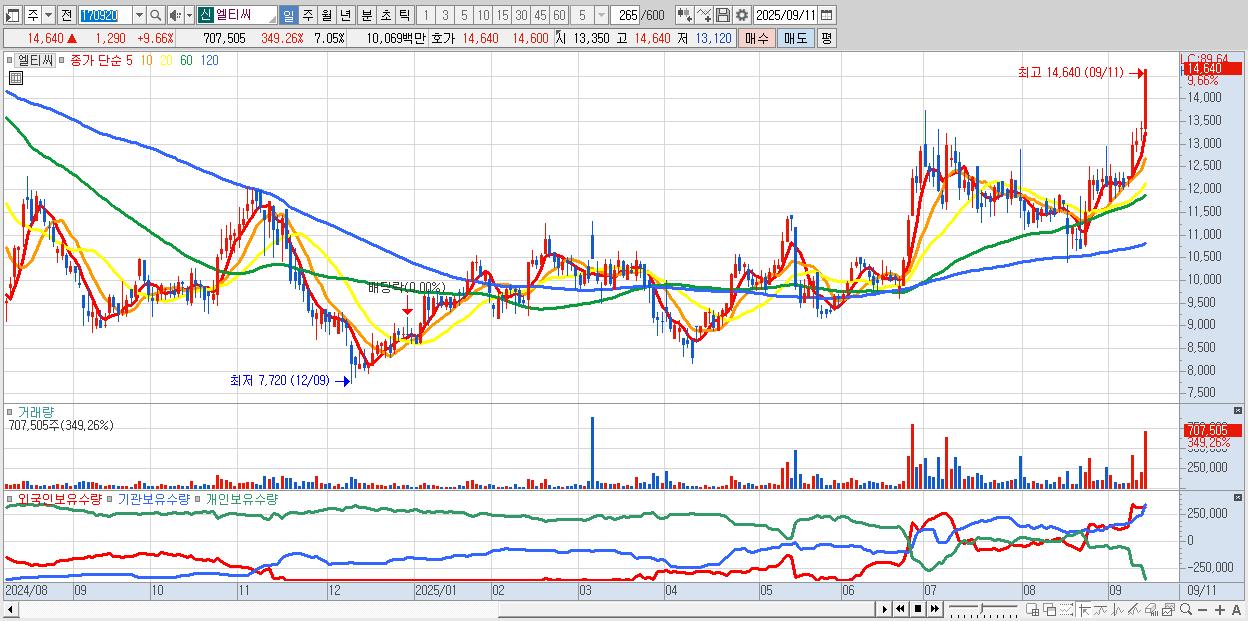The width and height of the screenshot is (1248, 621).
Task: Expand the stock code 170920 dropdown
Action: click(139, 15)
